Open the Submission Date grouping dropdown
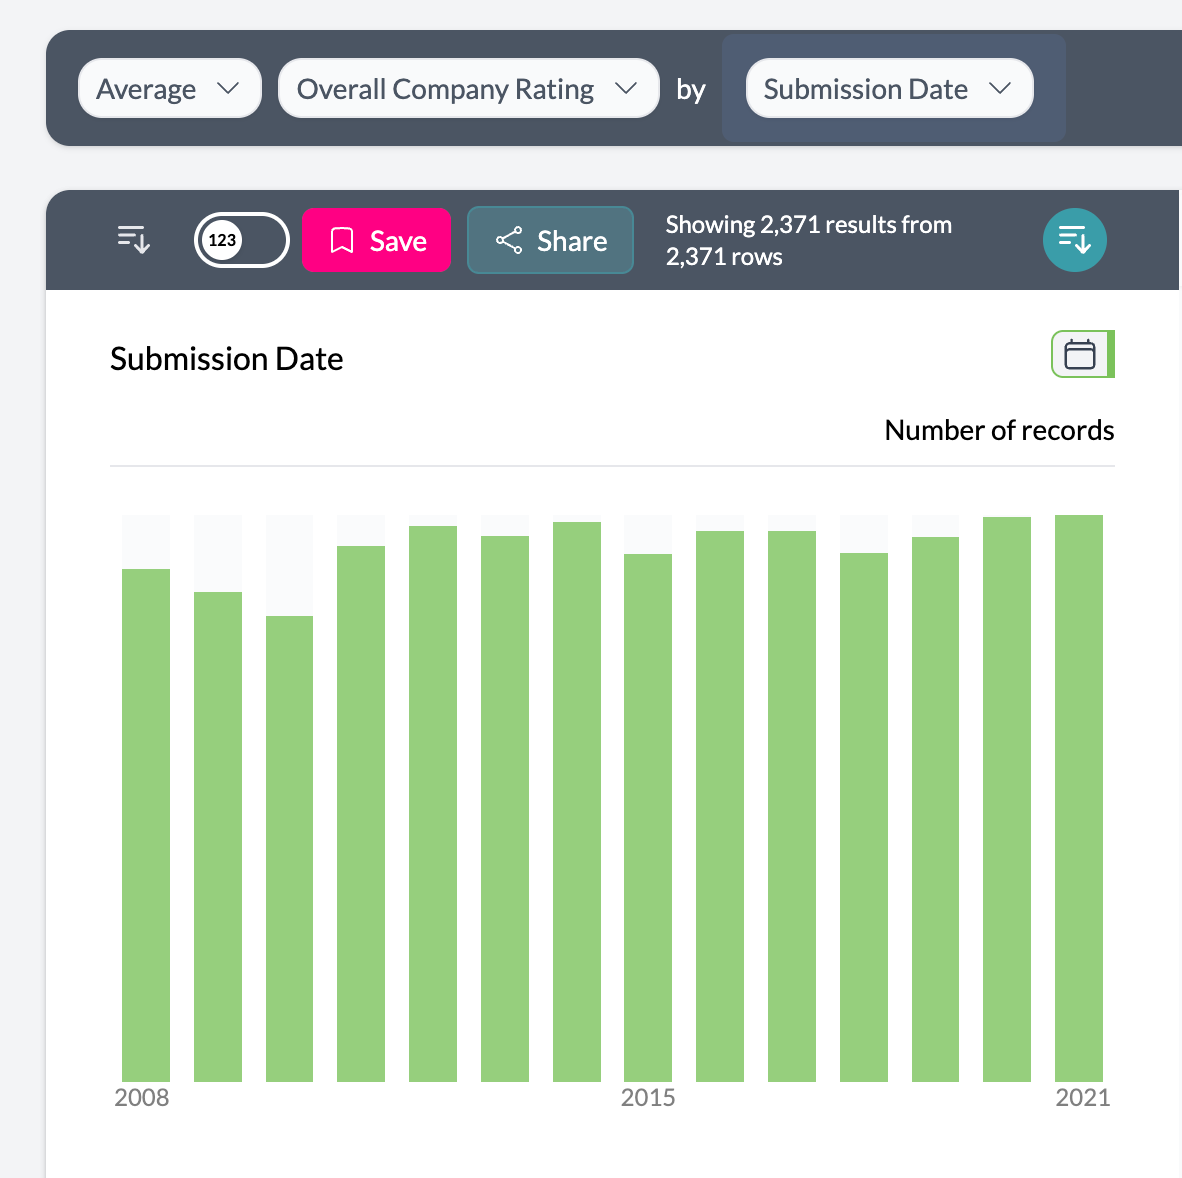 [x=889, y=89]
